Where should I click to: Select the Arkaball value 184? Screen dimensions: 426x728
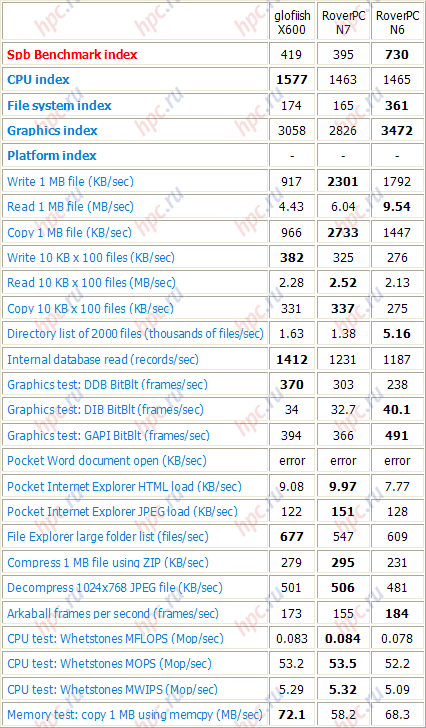pyautogui.click(x=397, y=614)
